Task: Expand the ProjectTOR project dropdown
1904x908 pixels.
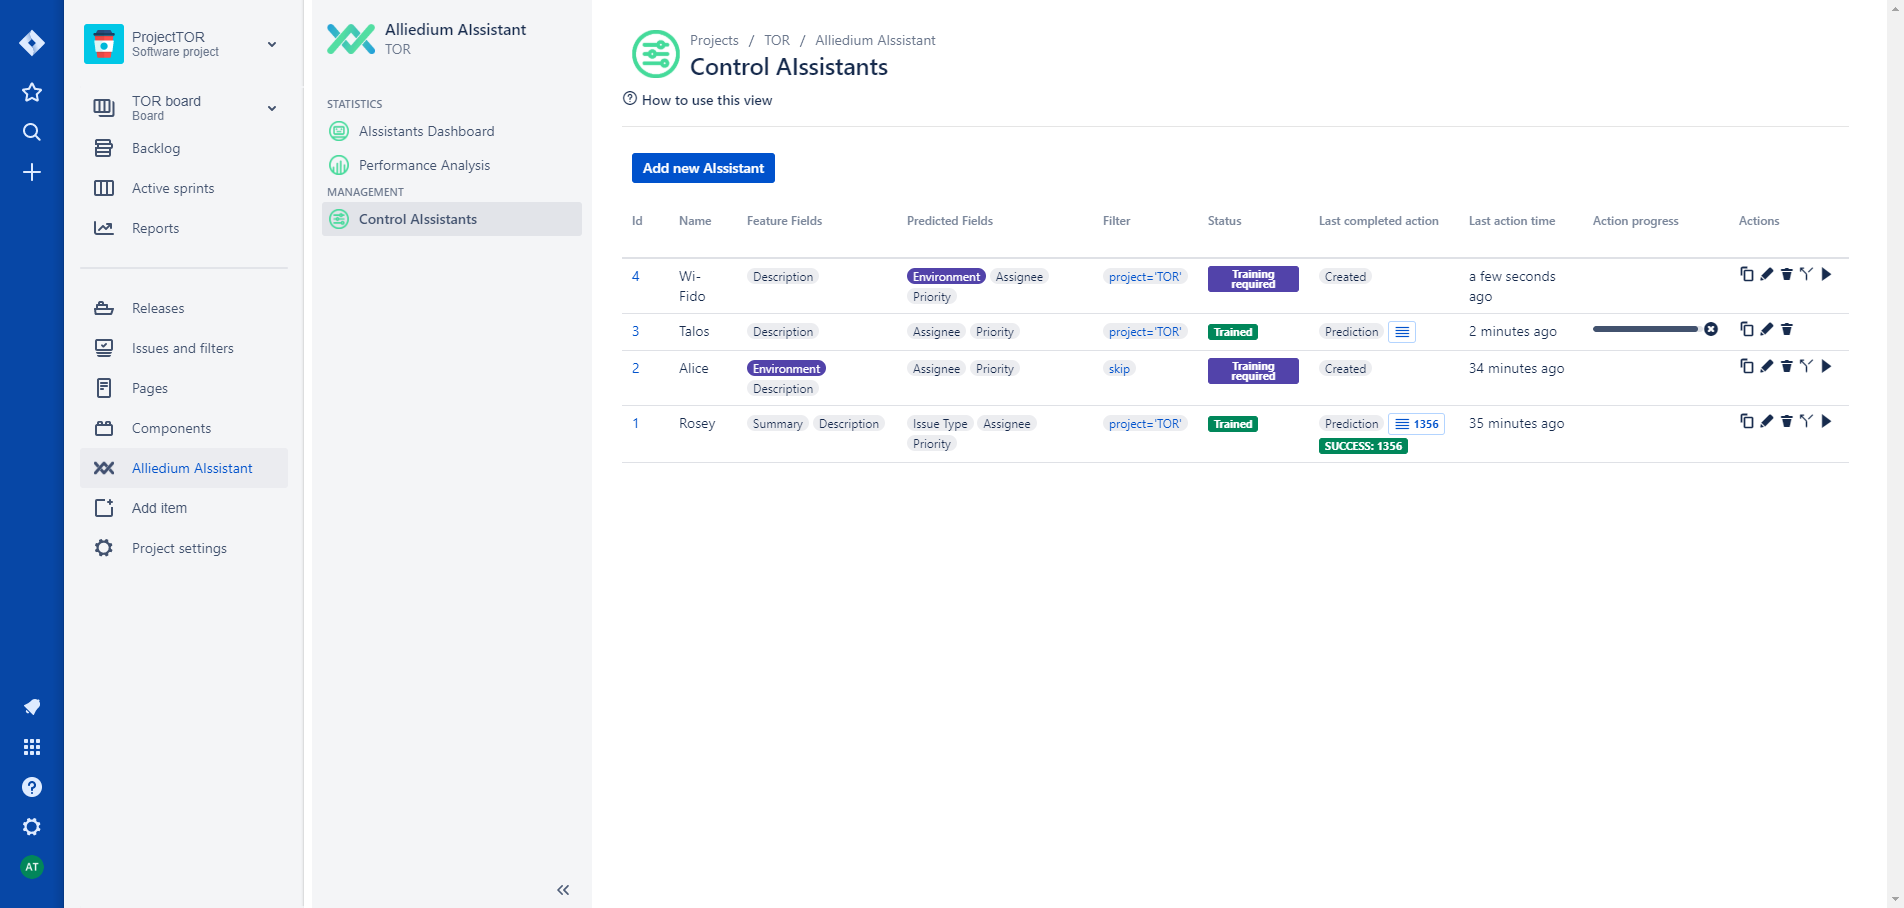Action: pos(272,44)
